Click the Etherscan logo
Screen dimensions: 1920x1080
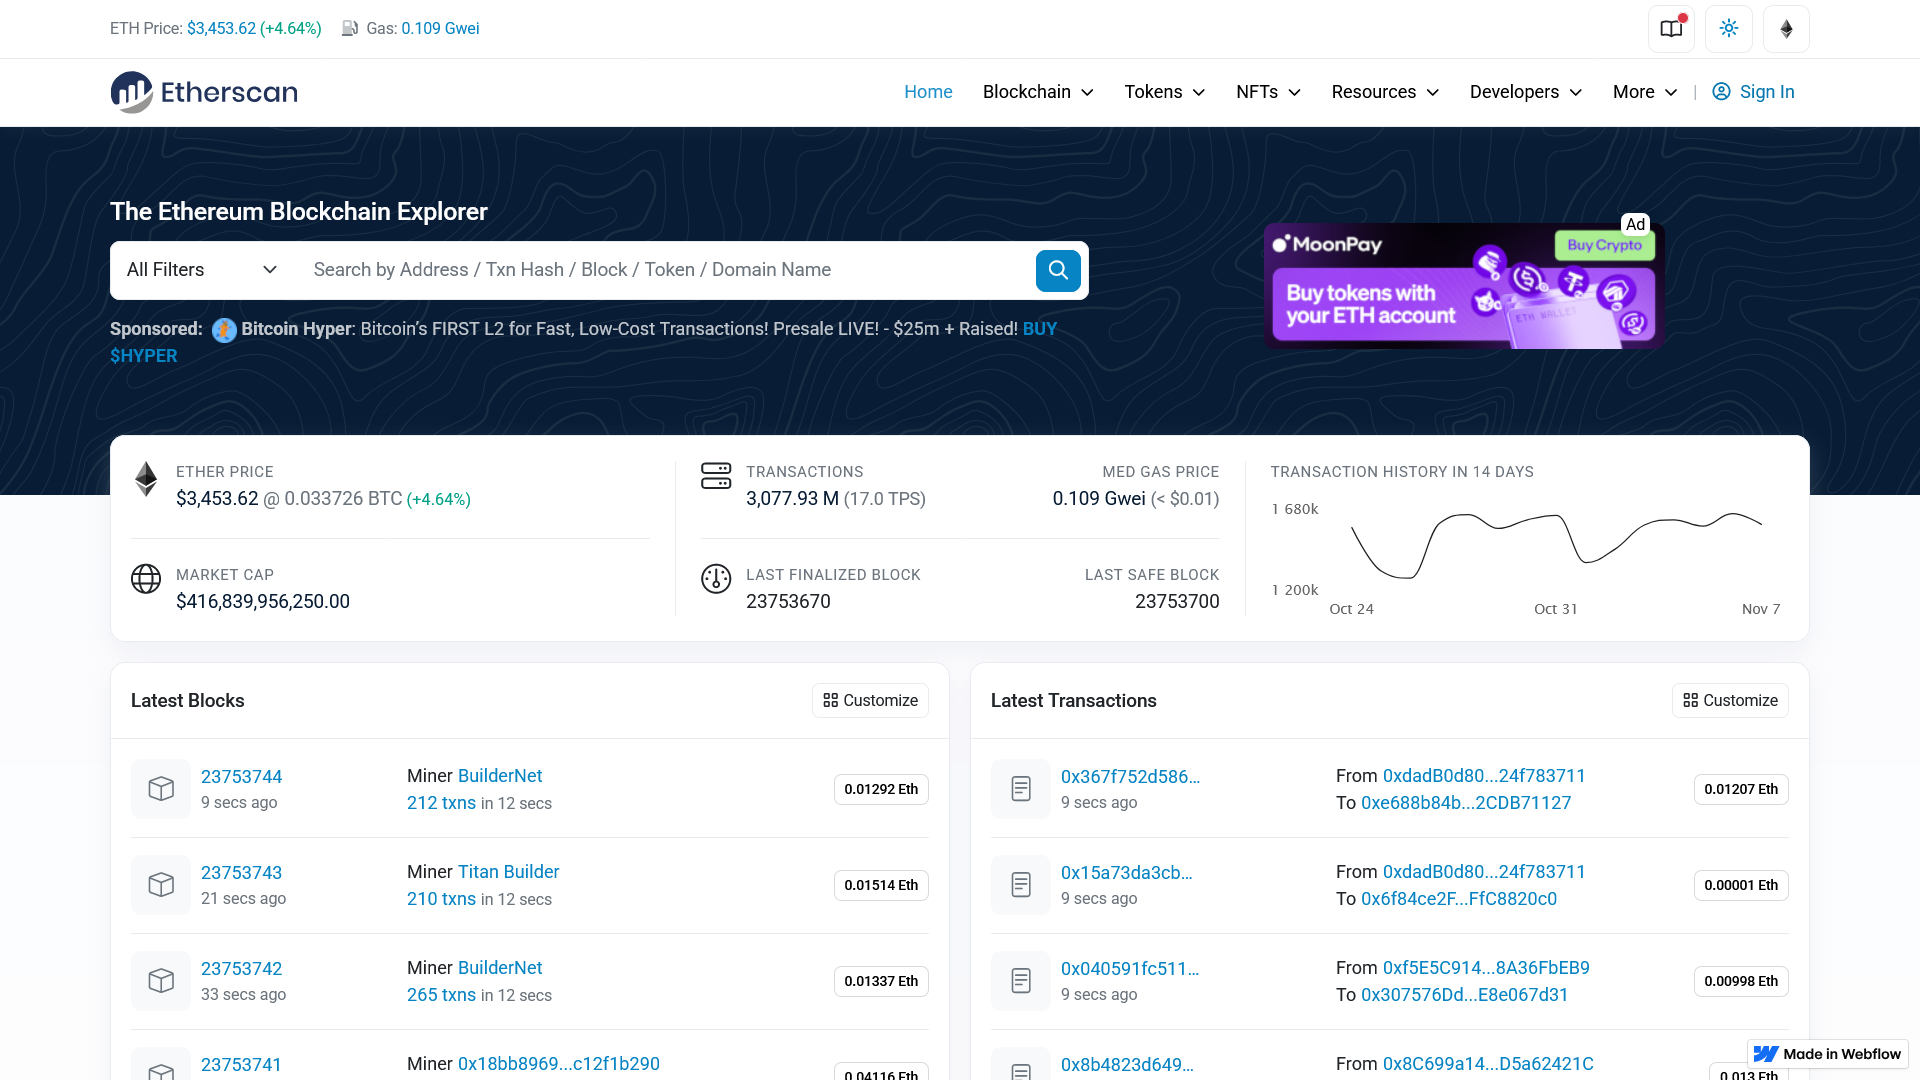(x=204, y=92)
